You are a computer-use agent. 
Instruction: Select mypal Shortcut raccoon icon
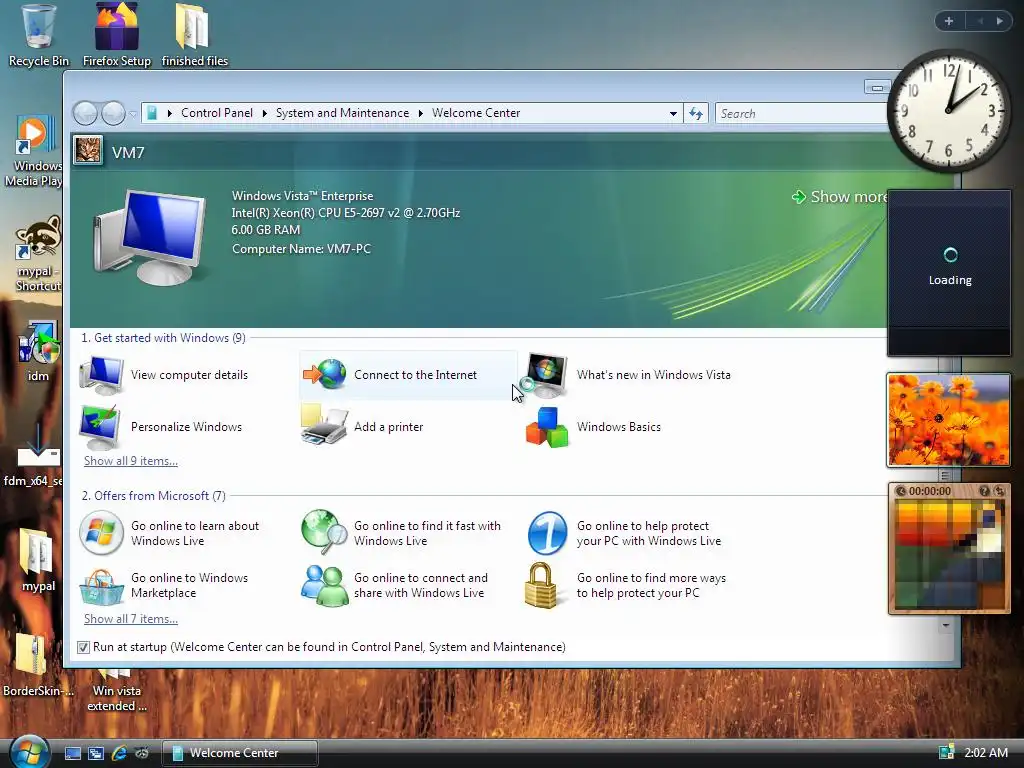tap(38, 255)
